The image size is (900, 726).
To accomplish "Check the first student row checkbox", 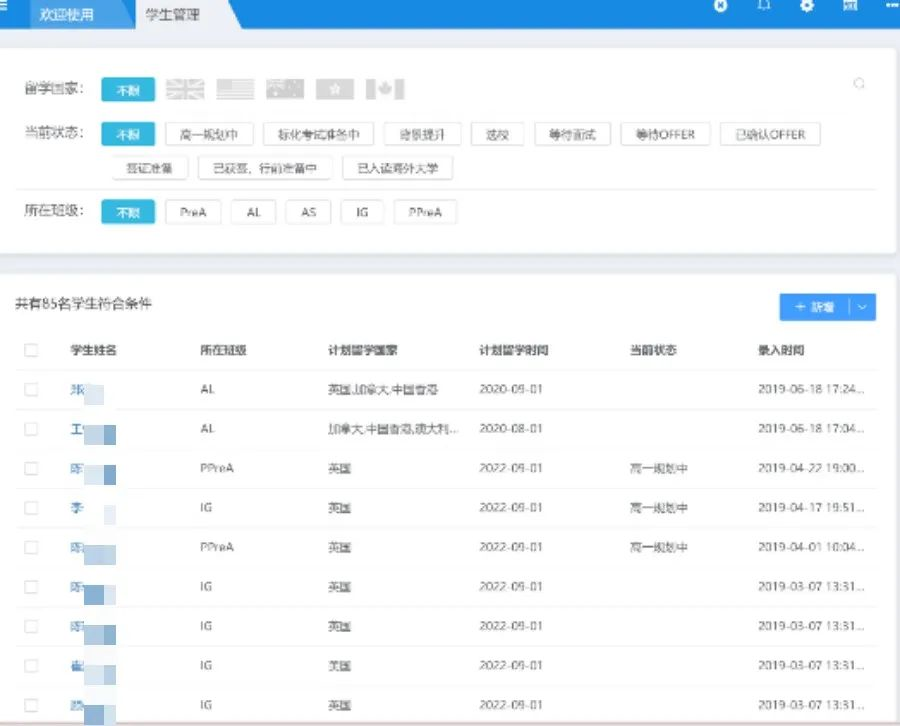I will pyautogui.click(x=31, y=389).
